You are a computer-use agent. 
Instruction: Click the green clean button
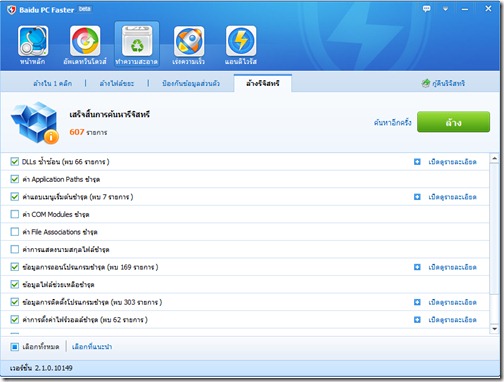pyautogui.click(x=453, y=122)
